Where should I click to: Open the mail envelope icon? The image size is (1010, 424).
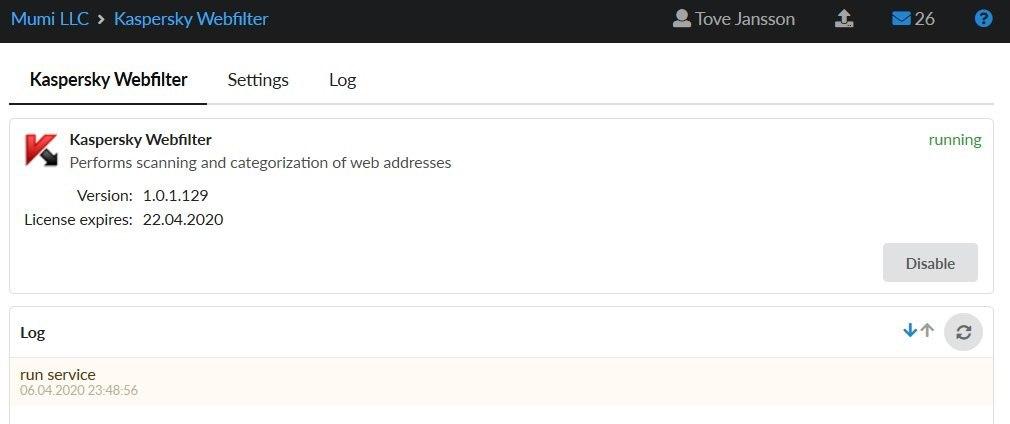(x=901, y=19)
